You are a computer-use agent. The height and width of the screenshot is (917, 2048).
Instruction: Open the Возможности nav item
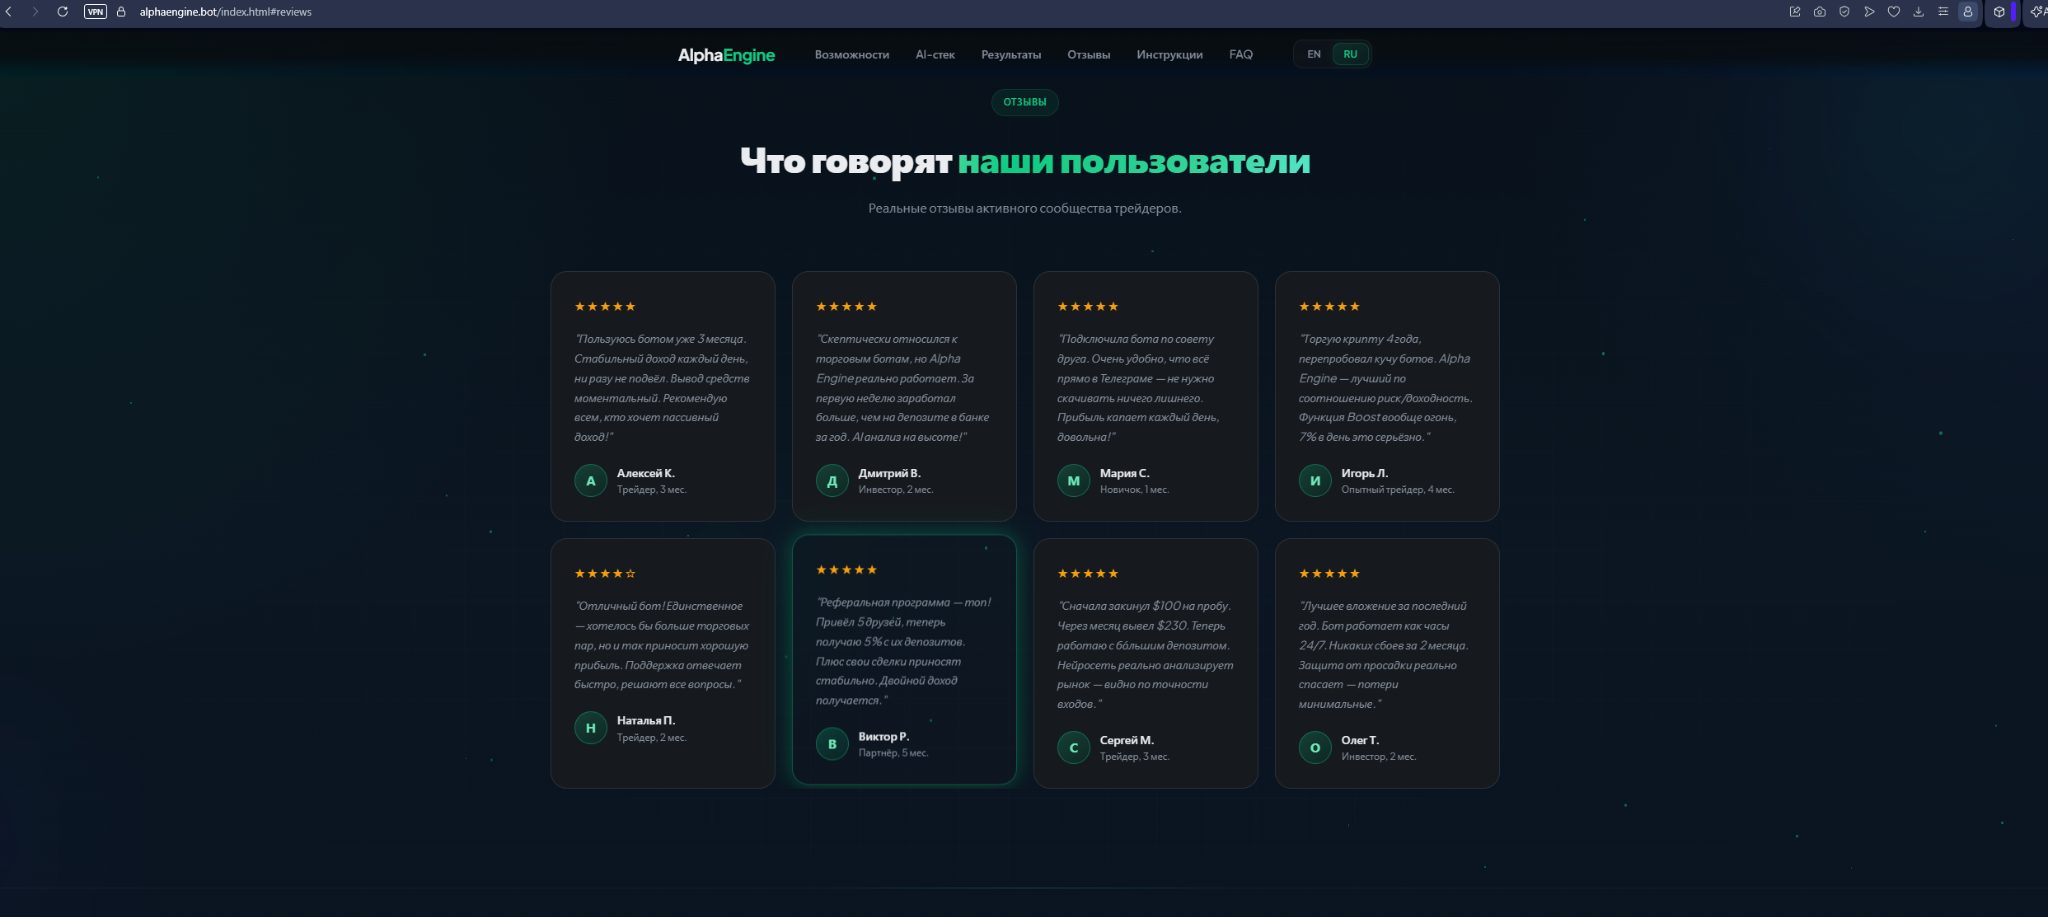tap(852, 55)
